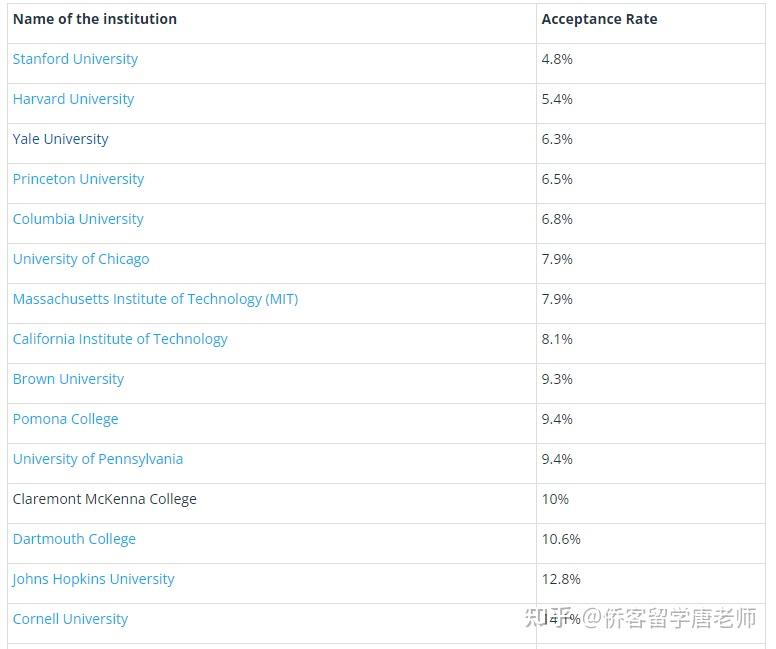Open the Dartmouth College link
Screen dimensions: 776x649
(x=74, y=539)
